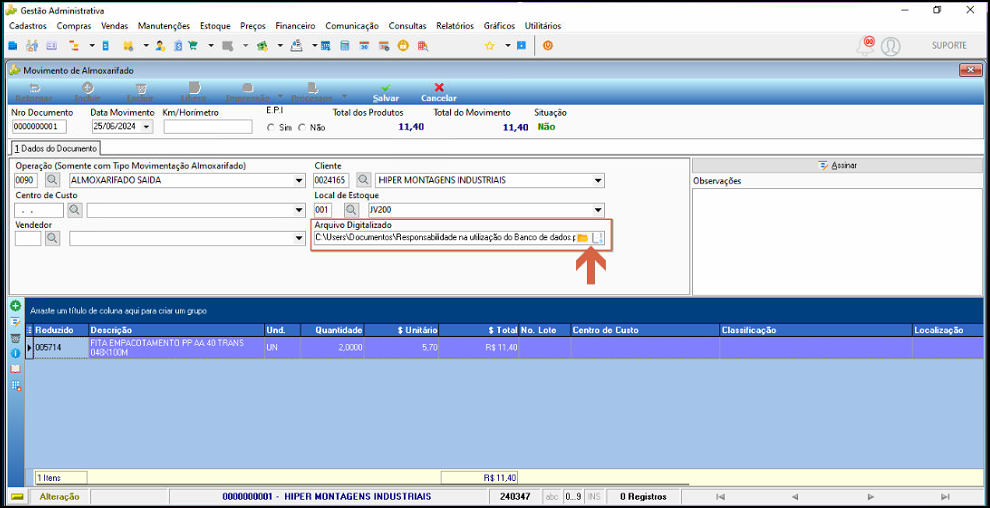
Task: Click the Nro Documento input field
Action: click(39, 127)
